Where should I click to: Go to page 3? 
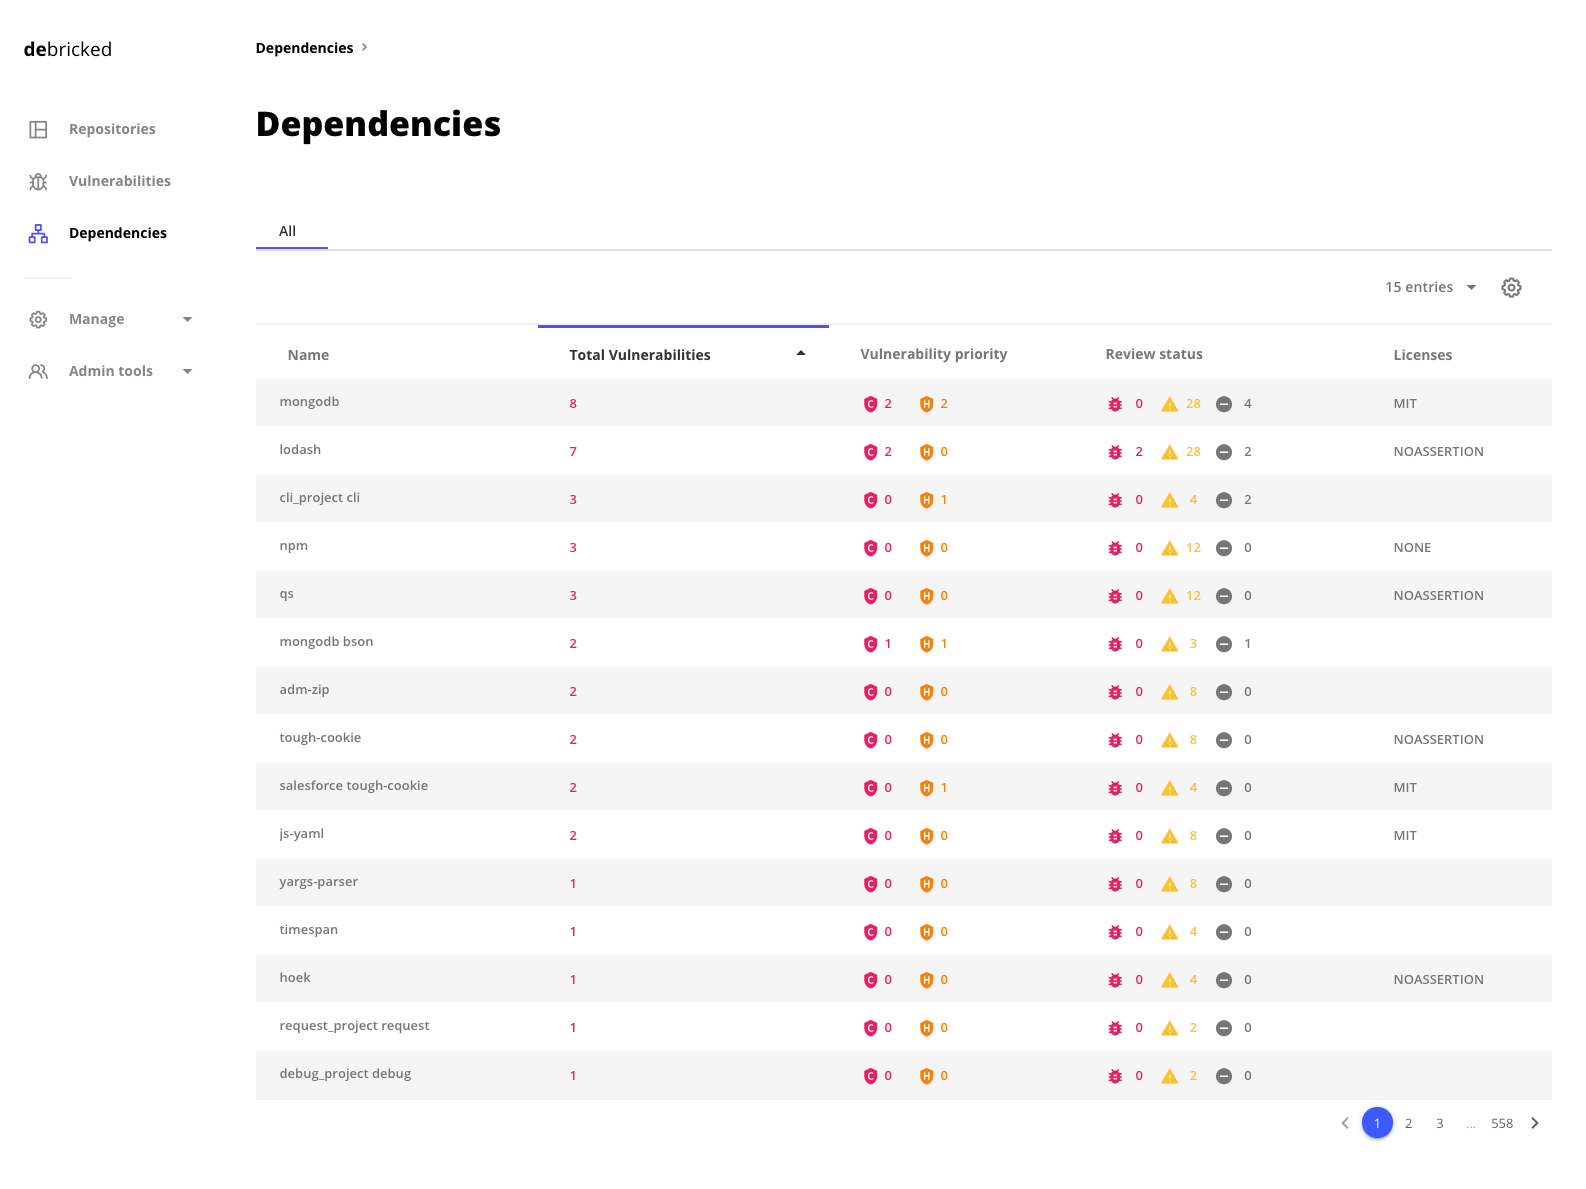(1439, 1123)
